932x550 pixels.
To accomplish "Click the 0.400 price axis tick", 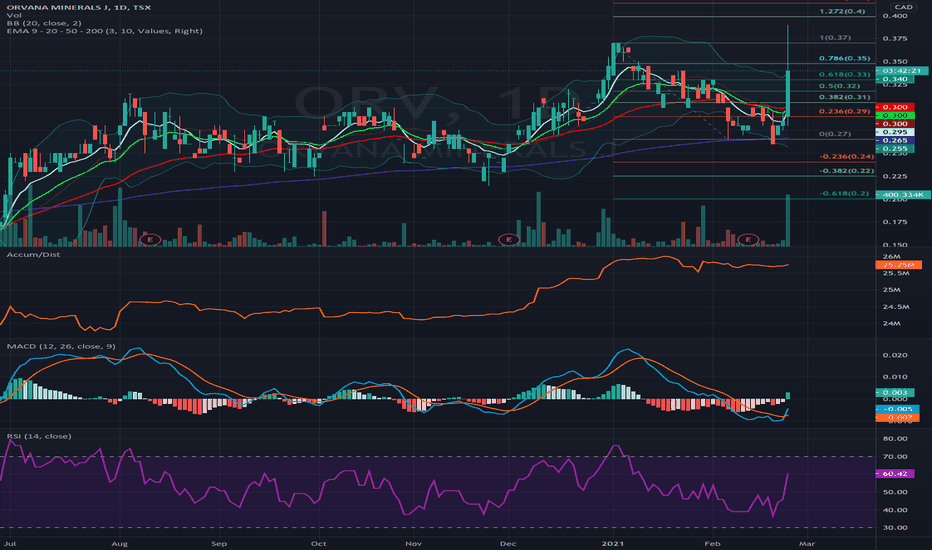I will (895, 15).
